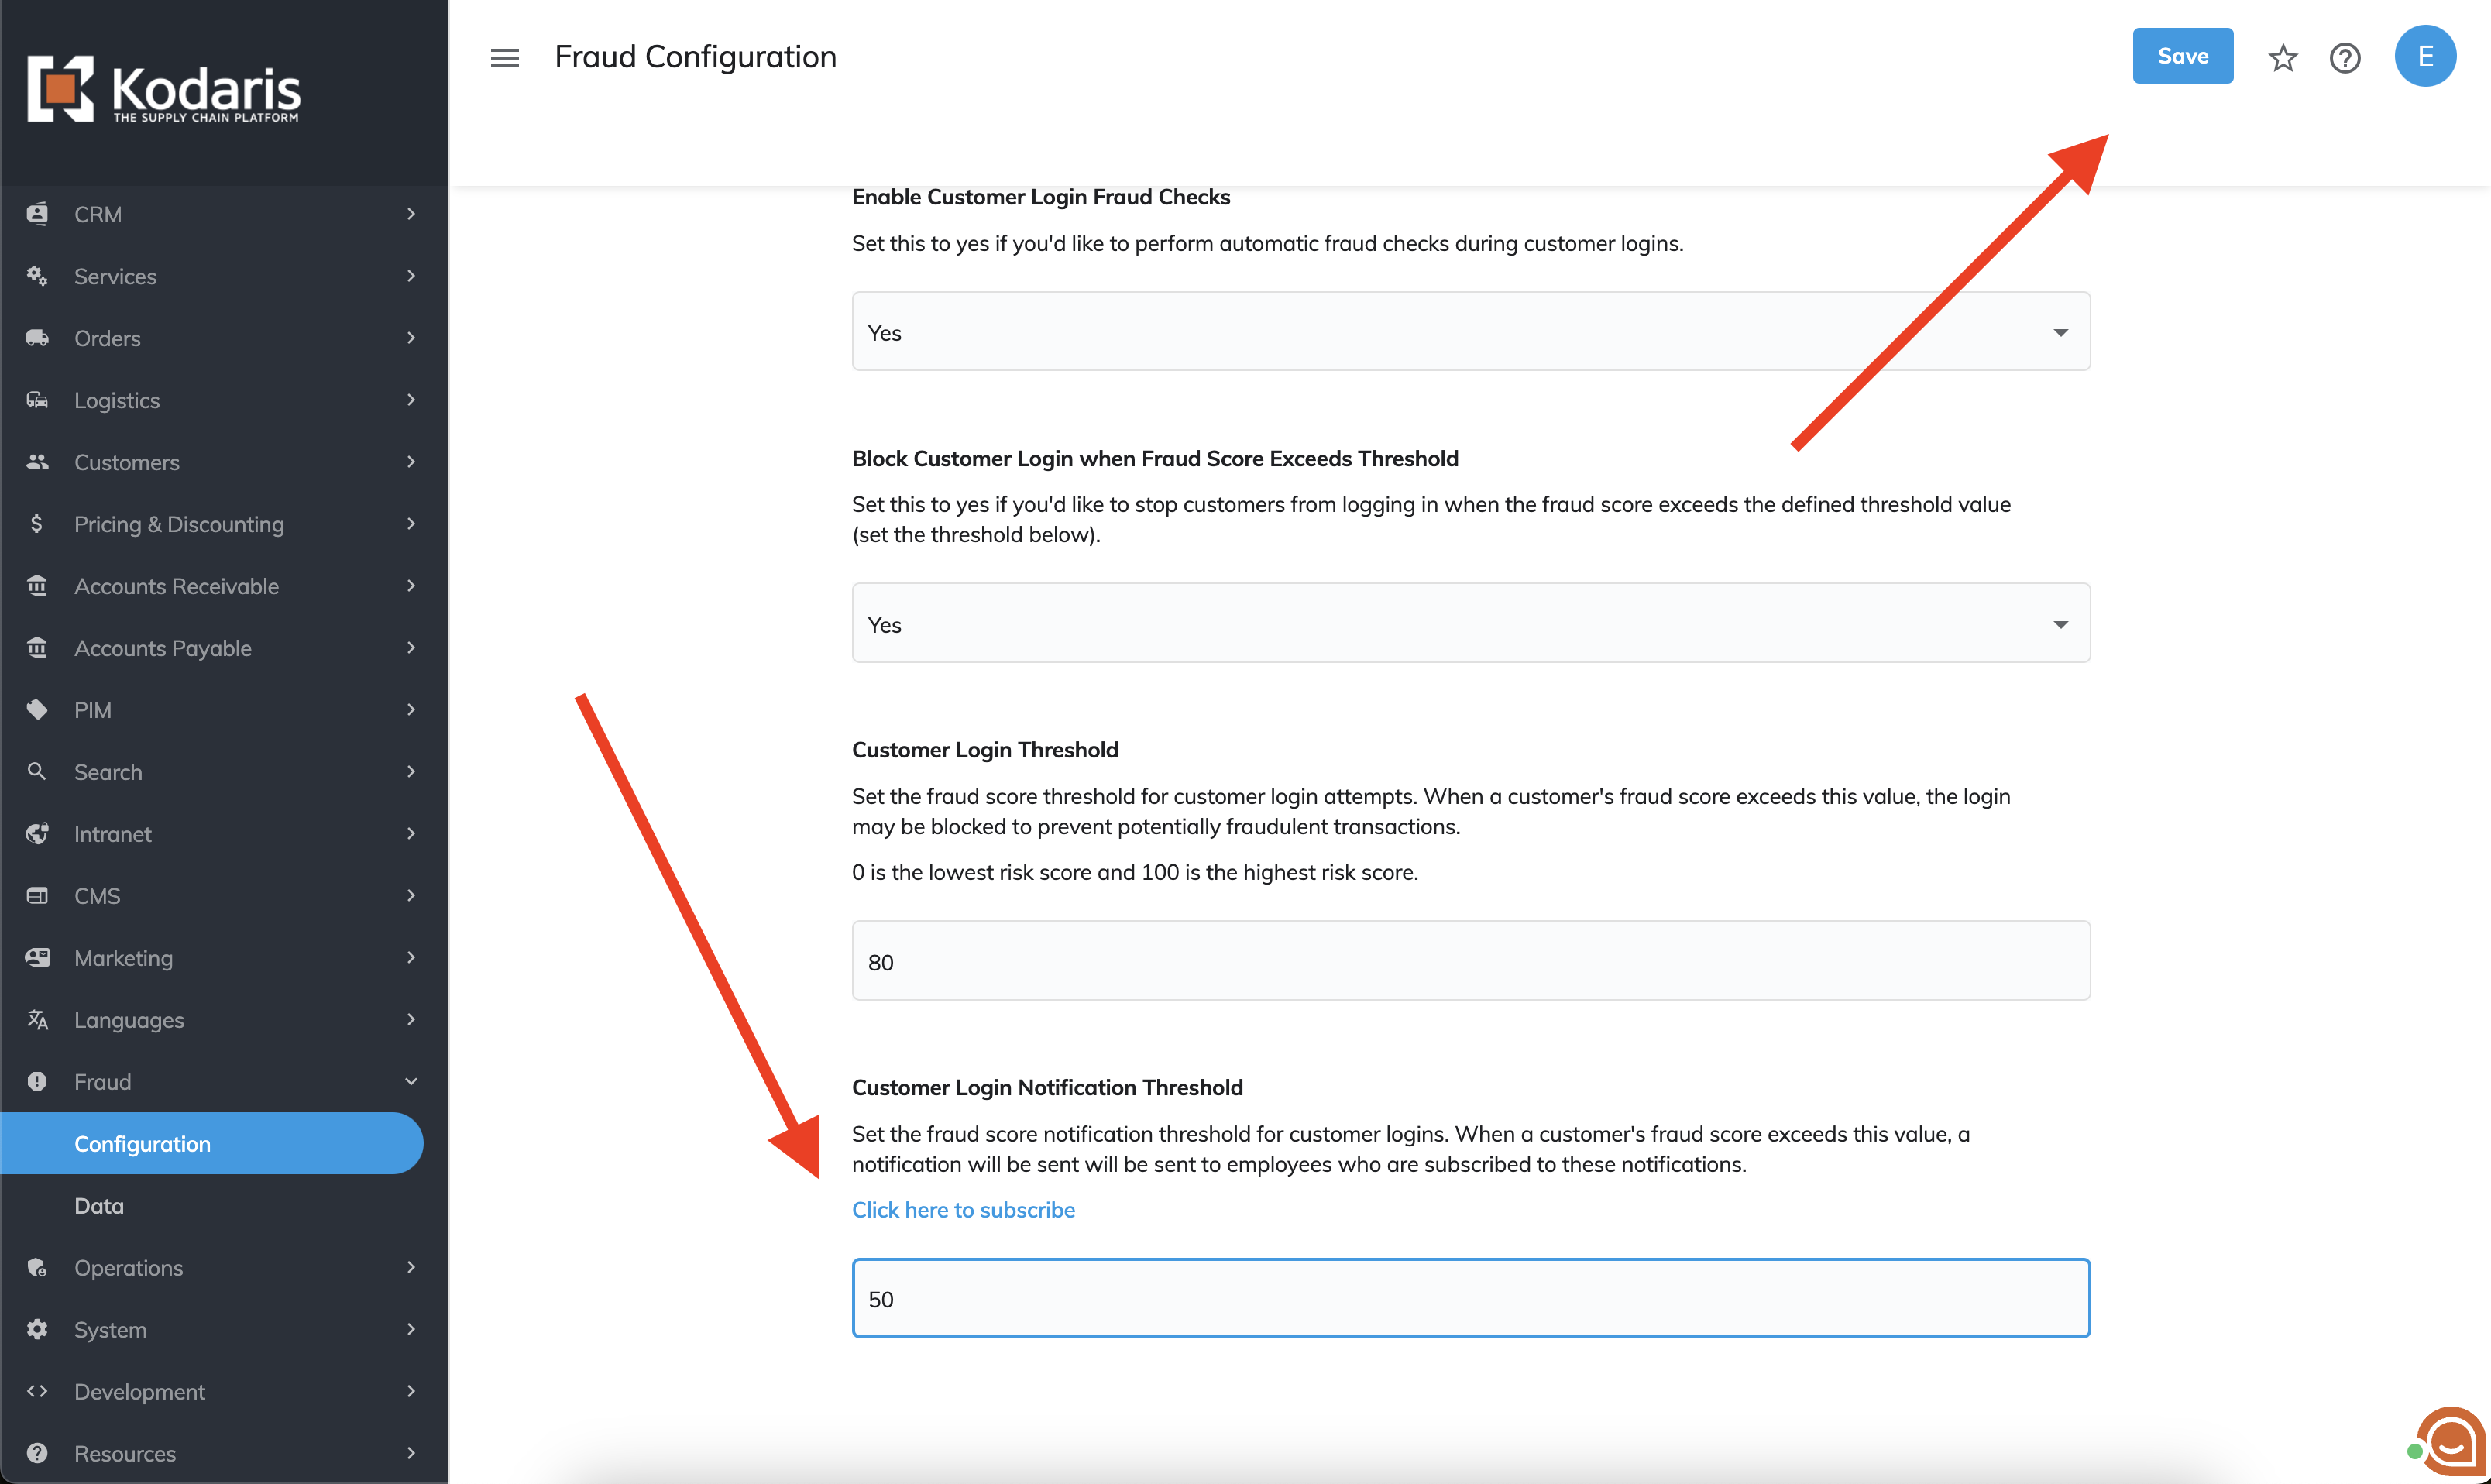Click the 'Click here to subscribe' link
Viewport: 2491px width, 1484px height.
(963, 1210)
